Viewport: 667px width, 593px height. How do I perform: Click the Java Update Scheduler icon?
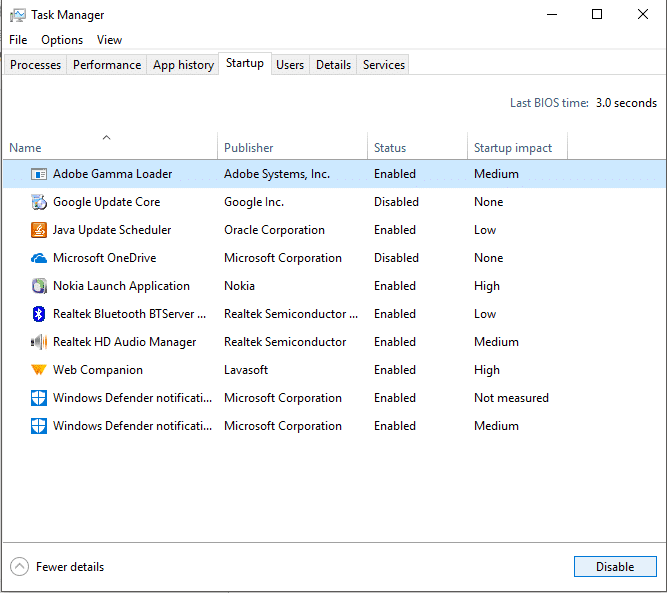[x=39, y=230]
